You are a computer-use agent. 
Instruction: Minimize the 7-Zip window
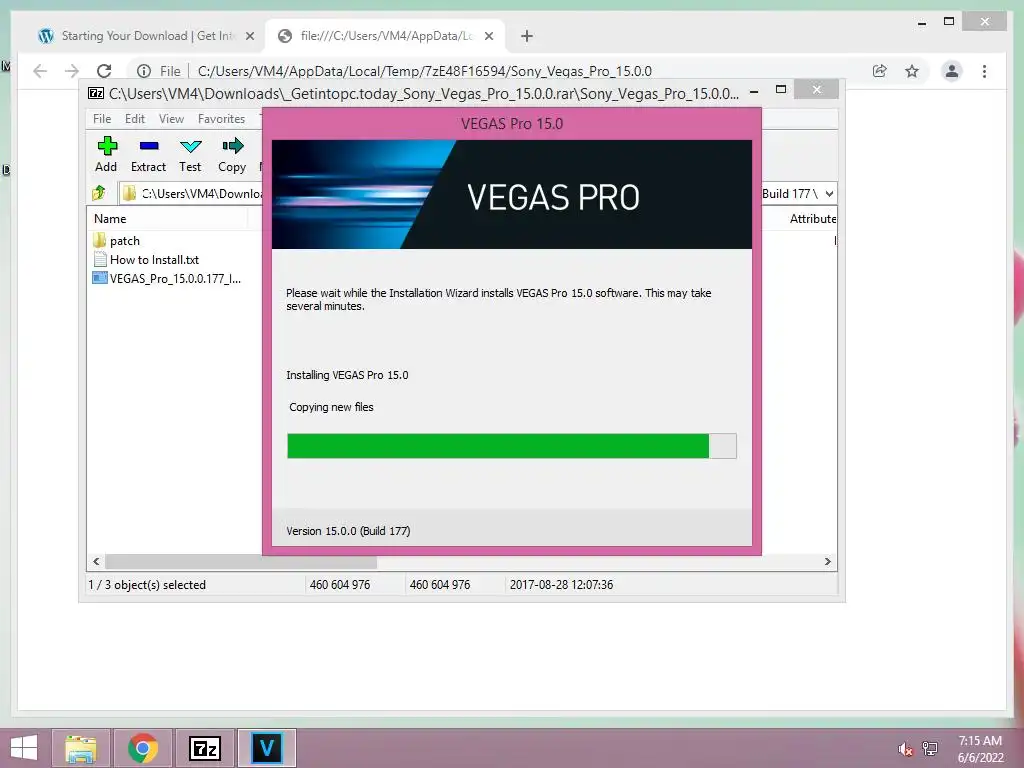point(754,90)
